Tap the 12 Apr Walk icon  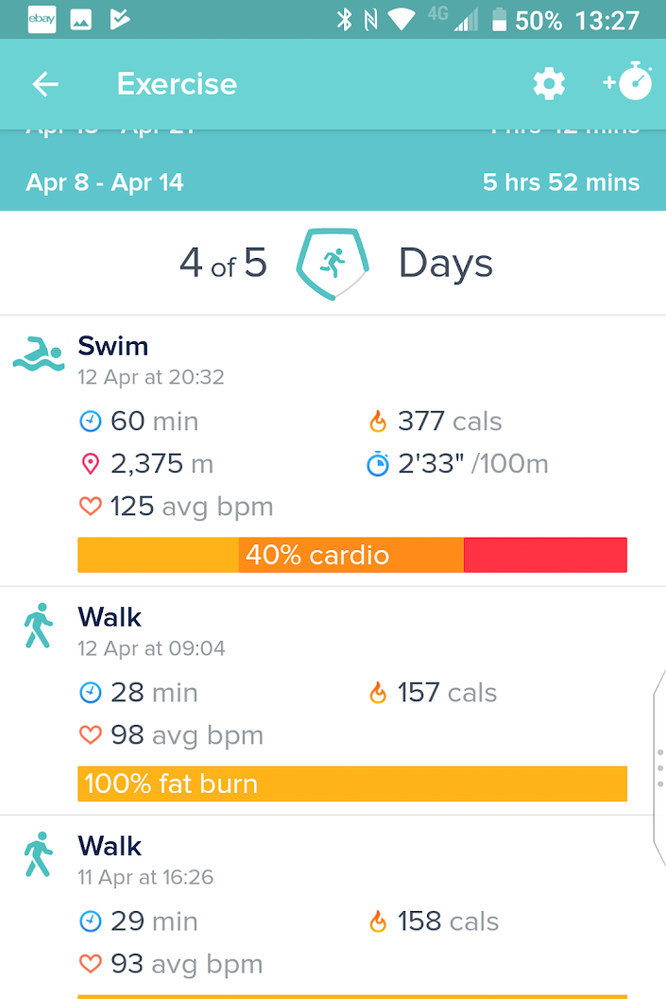[x=38, y=626]
